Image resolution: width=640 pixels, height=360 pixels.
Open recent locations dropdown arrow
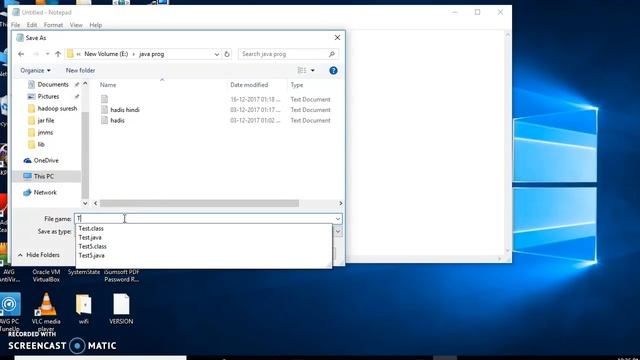tap(47, 54)
